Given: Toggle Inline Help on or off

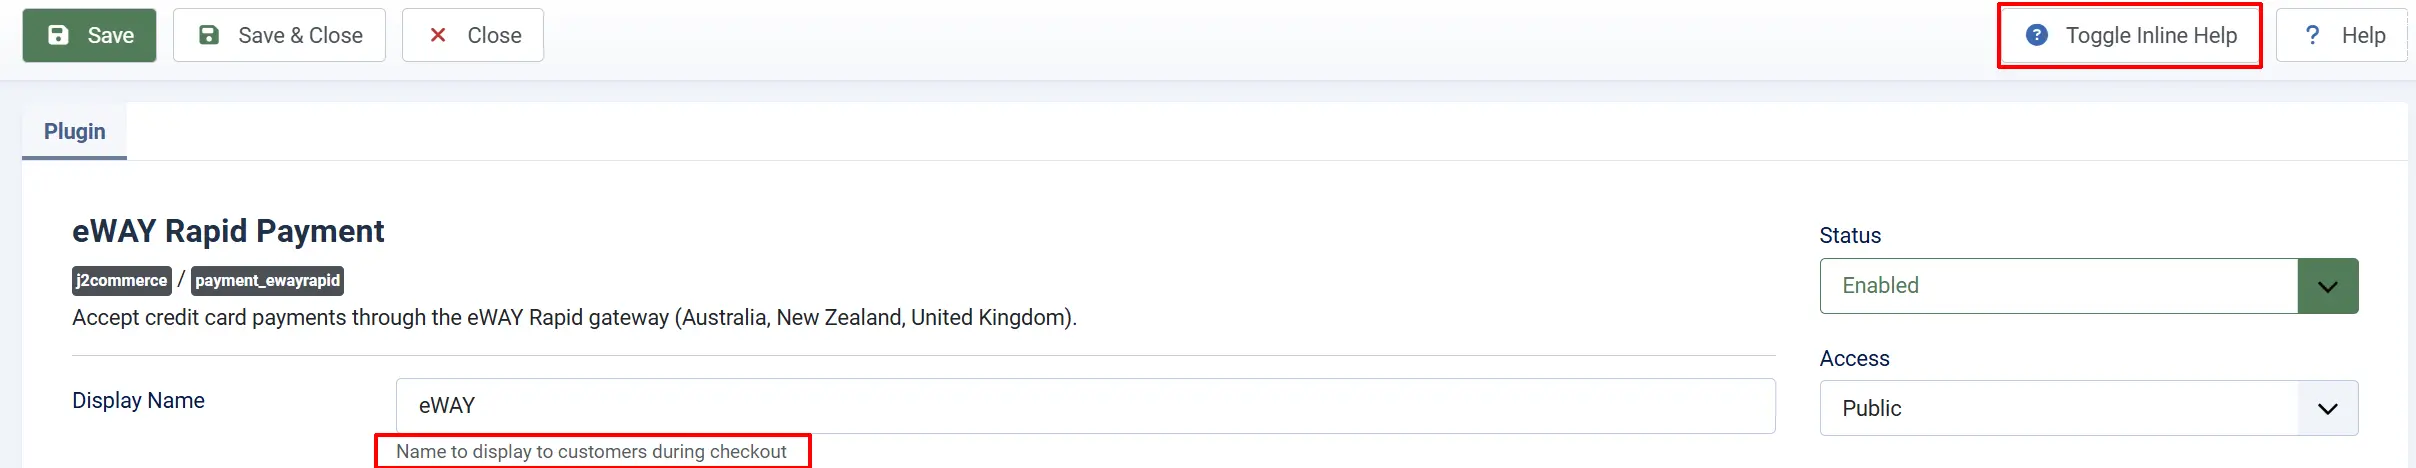Looking at the screenshot, I should [2130, 36].
